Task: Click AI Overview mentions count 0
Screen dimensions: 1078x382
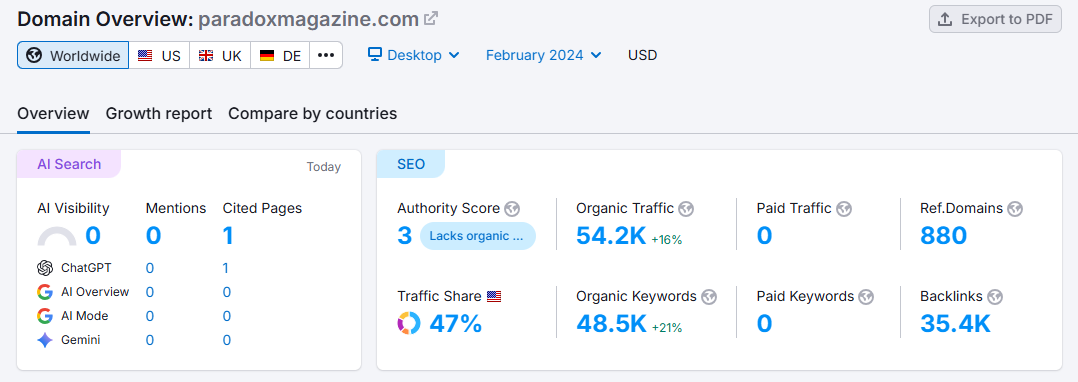Action: pyautogui.click(x=150, y=292)
